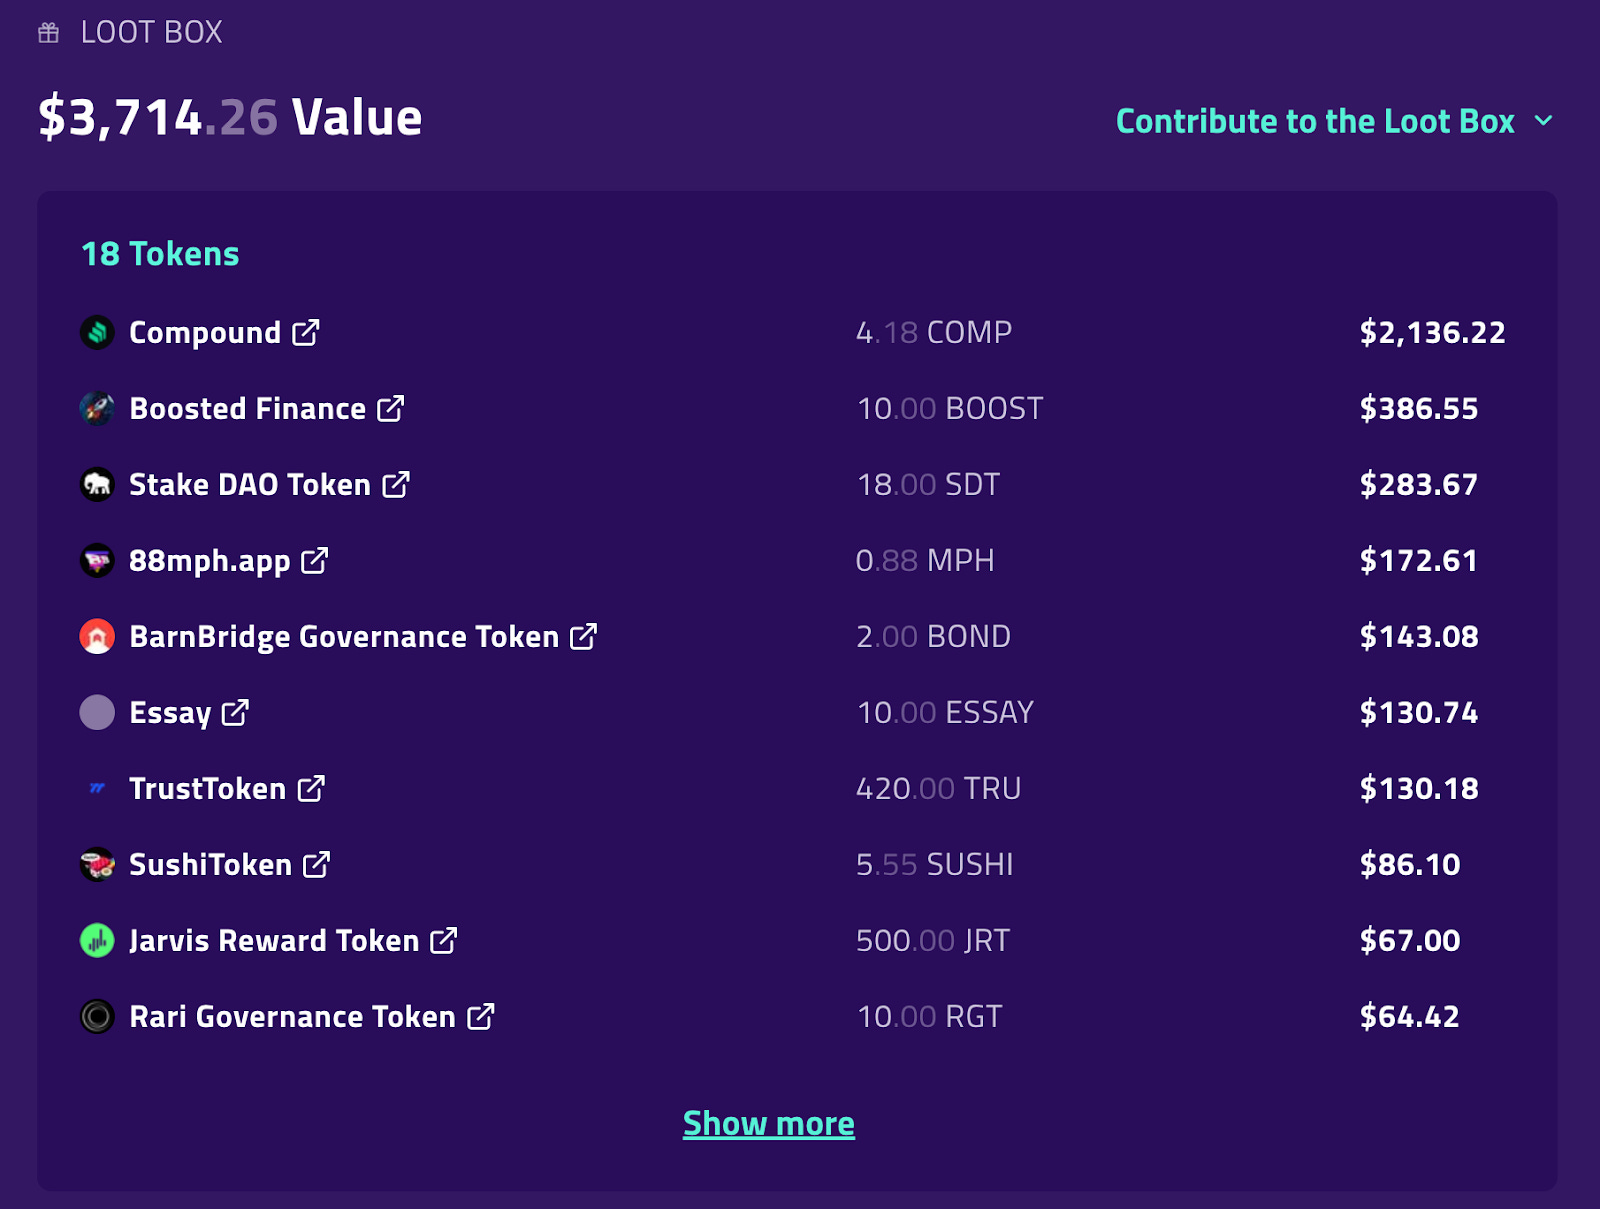Viewport: 1600px width, 1209px height.
Task: Click the SushiToken logo icon
Action: click(97, 864)
